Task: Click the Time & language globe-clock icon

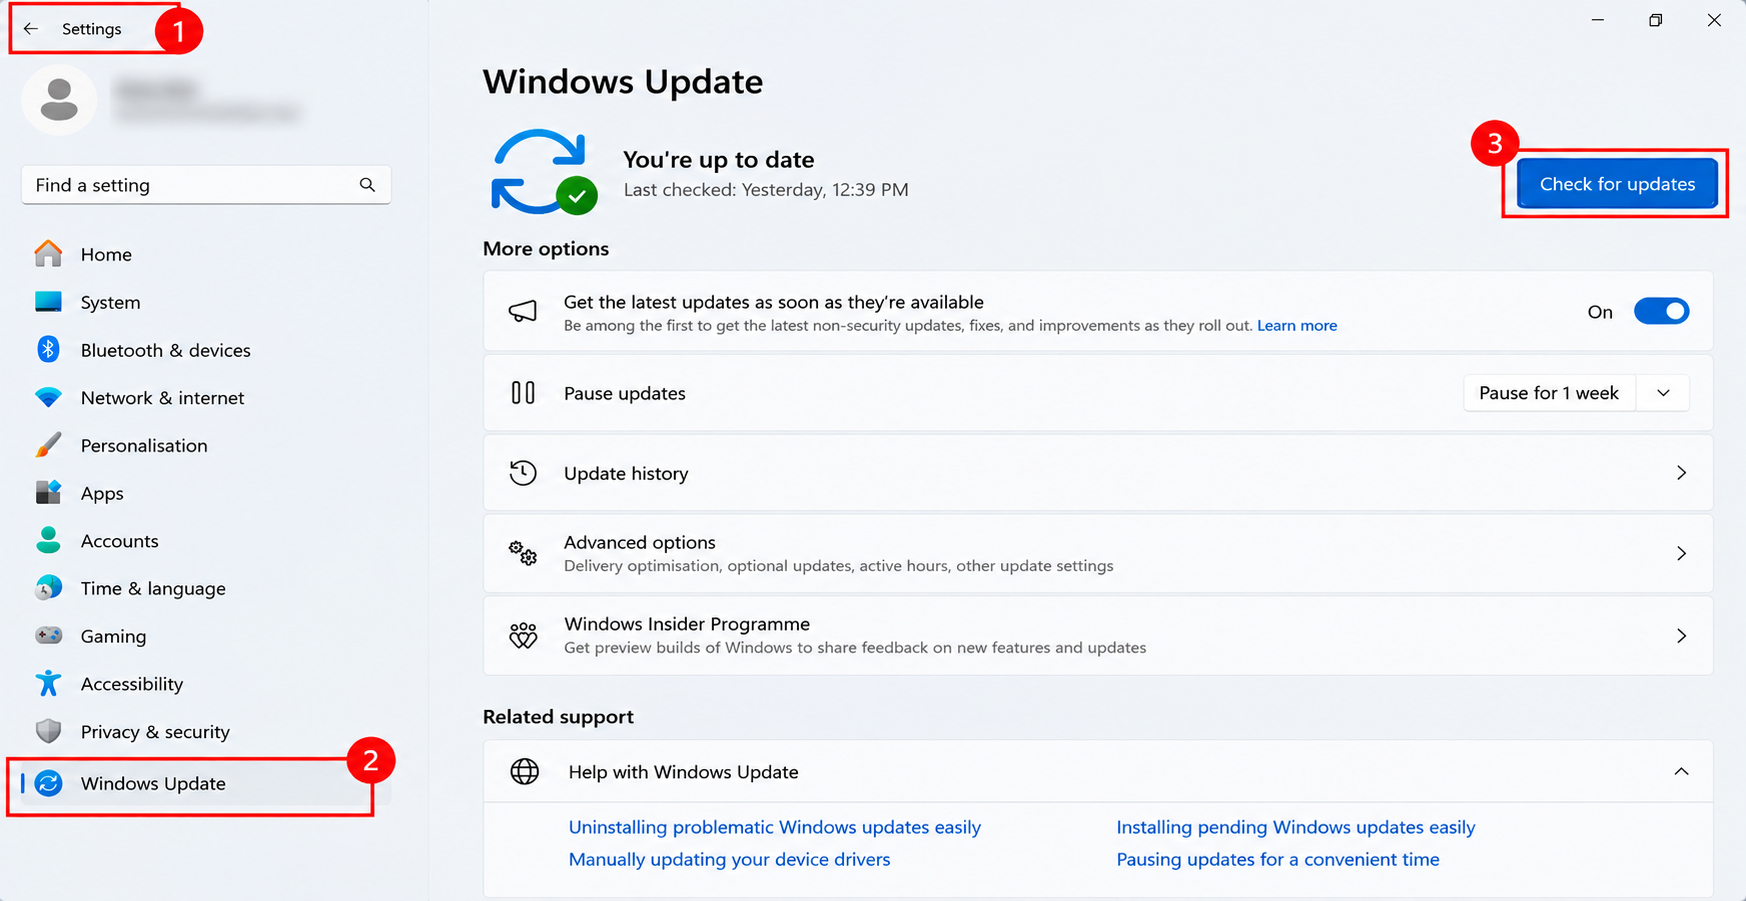Action: [x=48, y=588]
